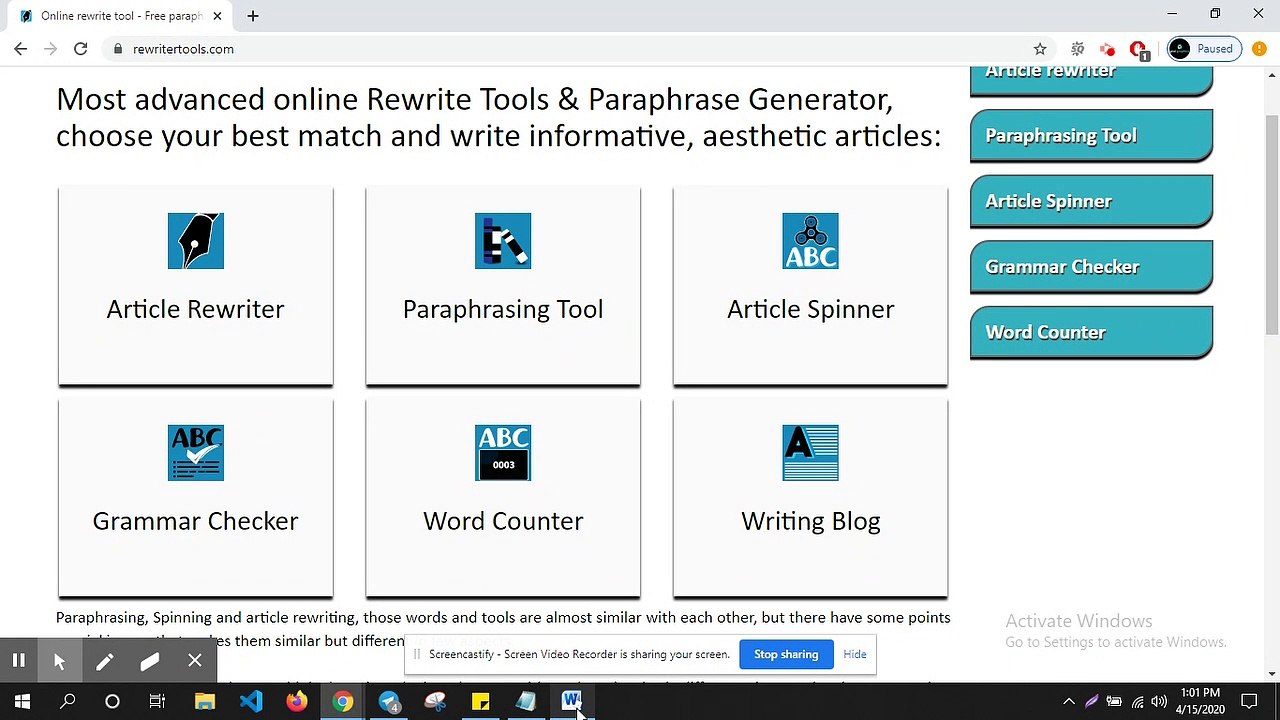
Task: Hide the screen sharing notification bar
Action: [855, 654]
